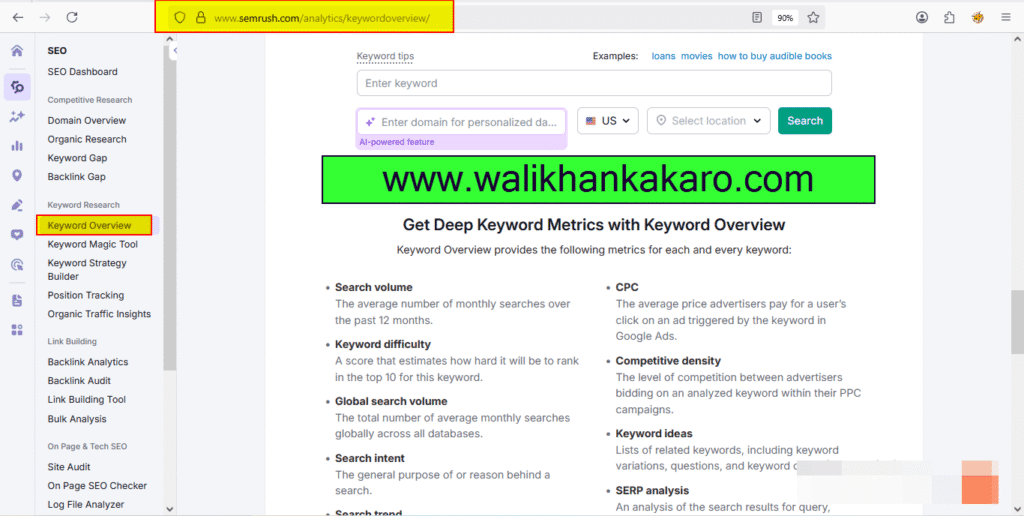Click the browser forward arrow

(x=45, y=18)
